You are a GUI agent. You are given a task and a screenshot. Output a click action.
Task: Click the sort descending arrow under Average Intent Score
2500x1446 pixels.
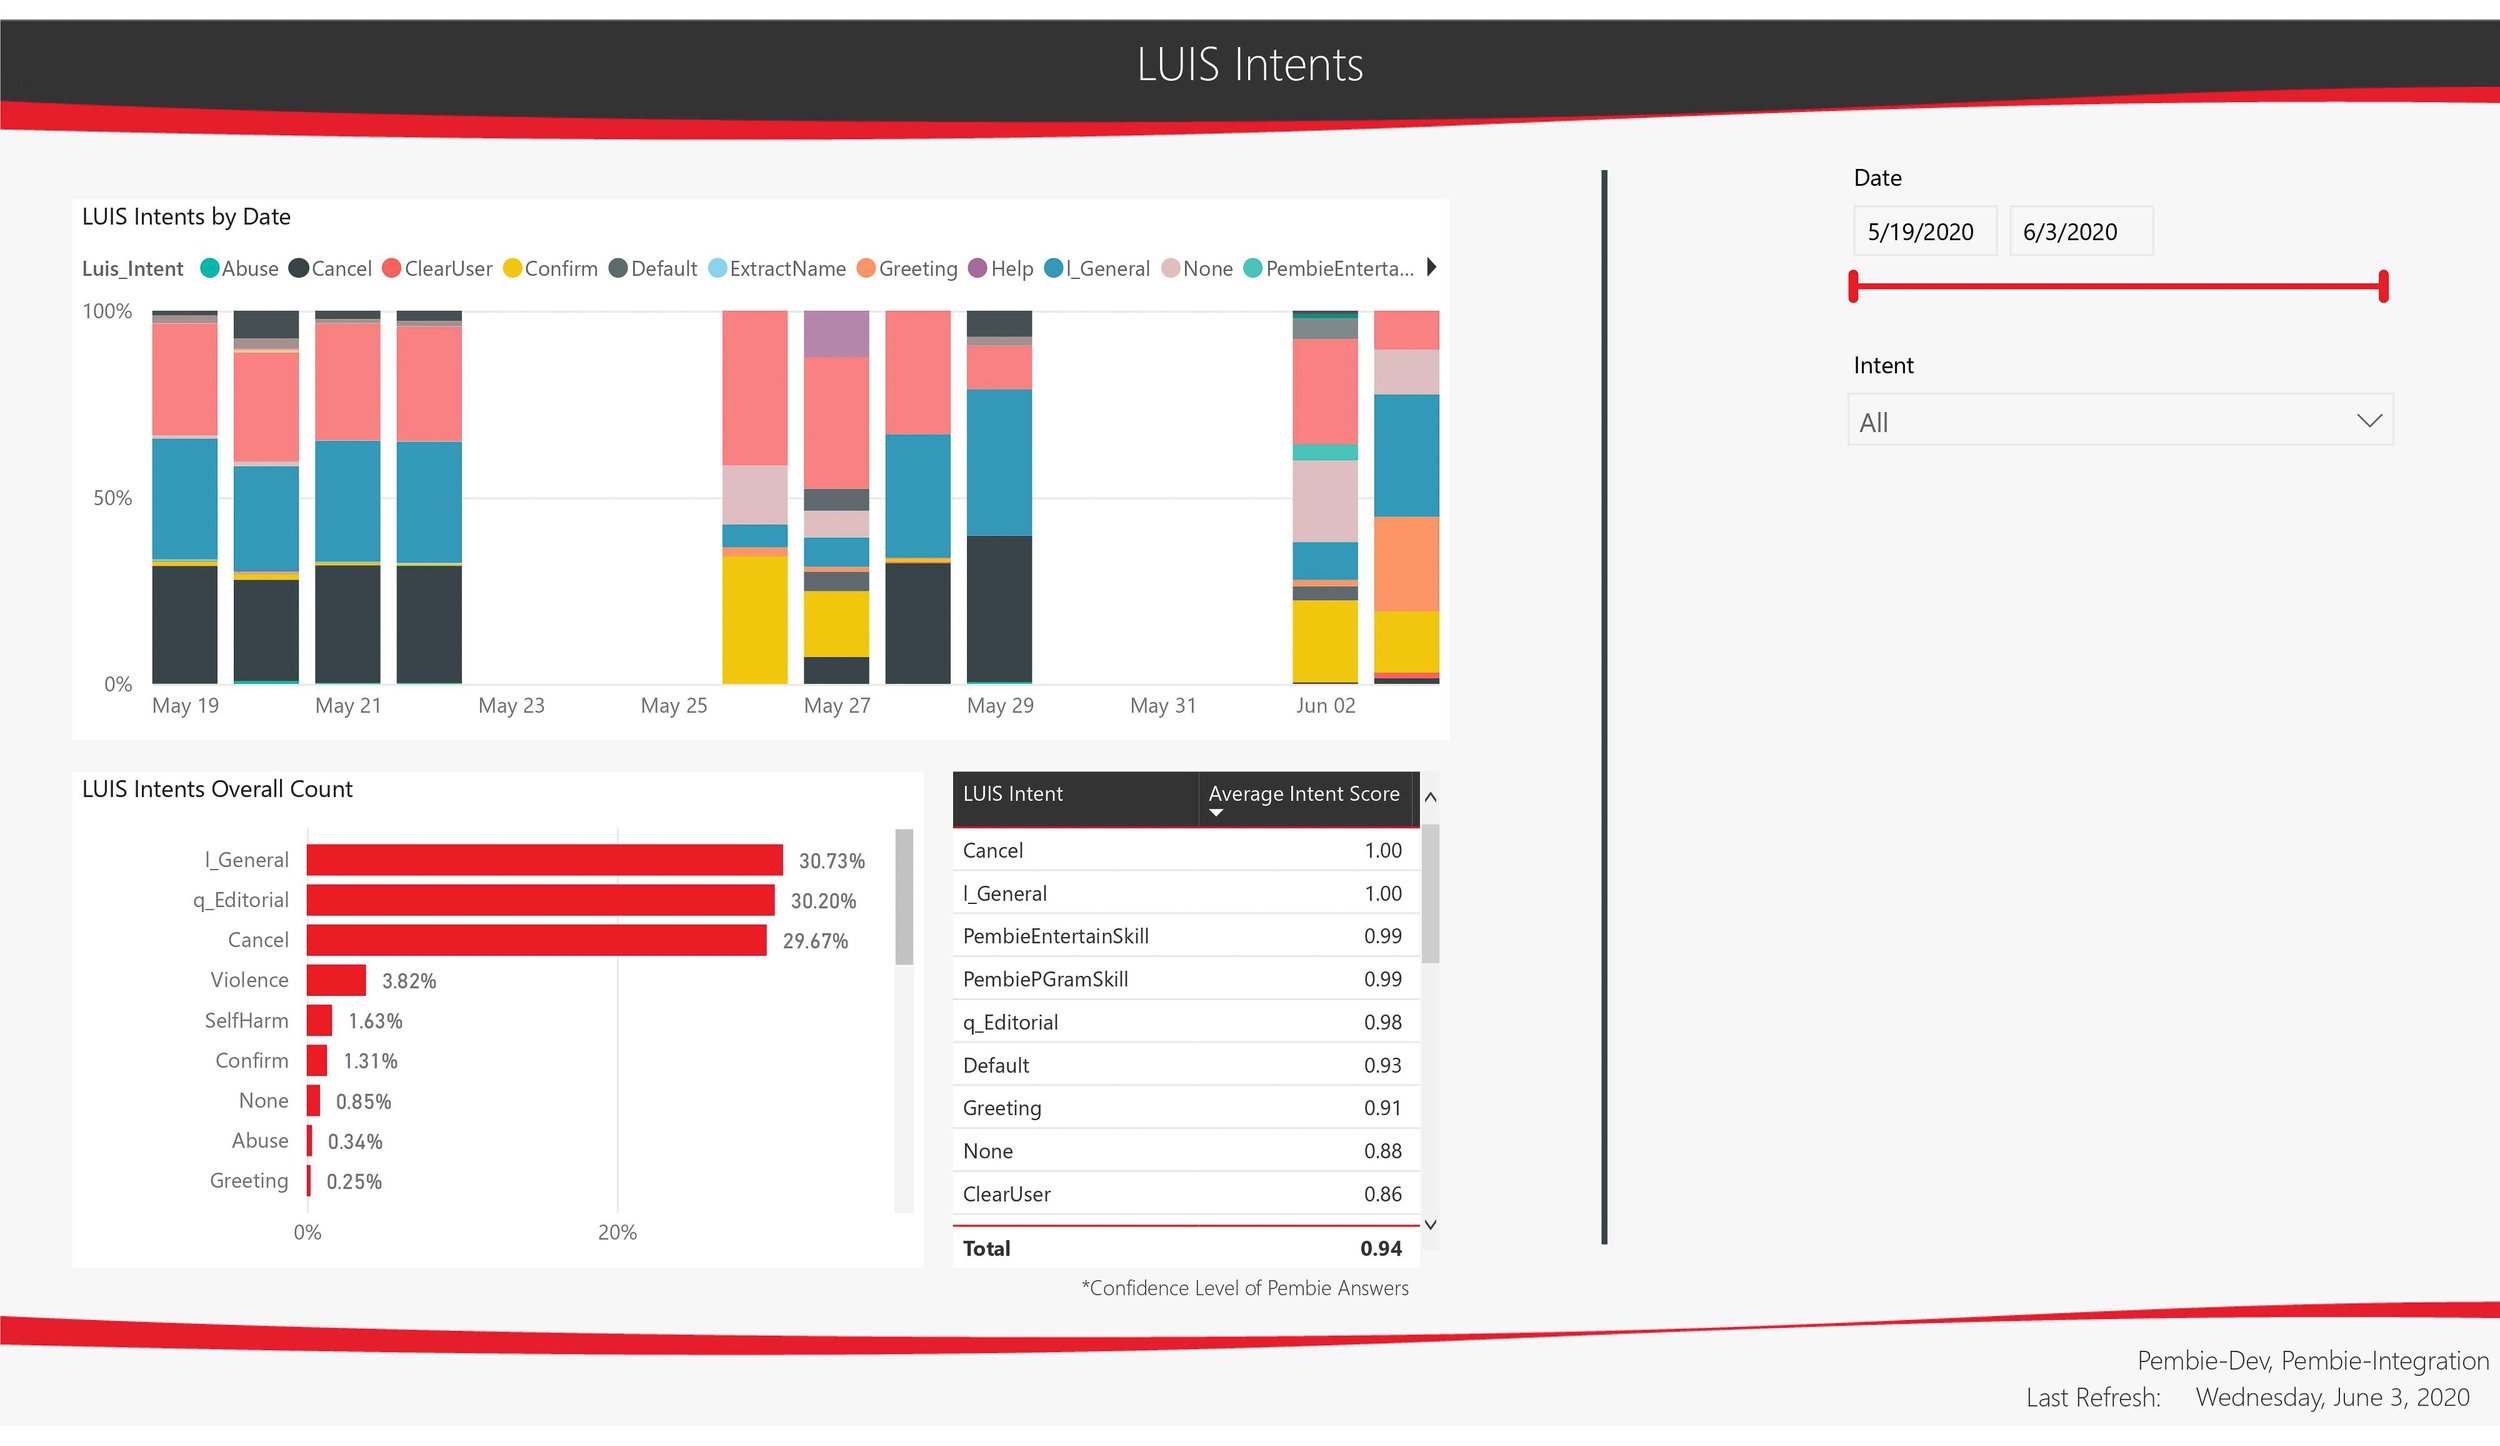click(x=1216, y=813)
